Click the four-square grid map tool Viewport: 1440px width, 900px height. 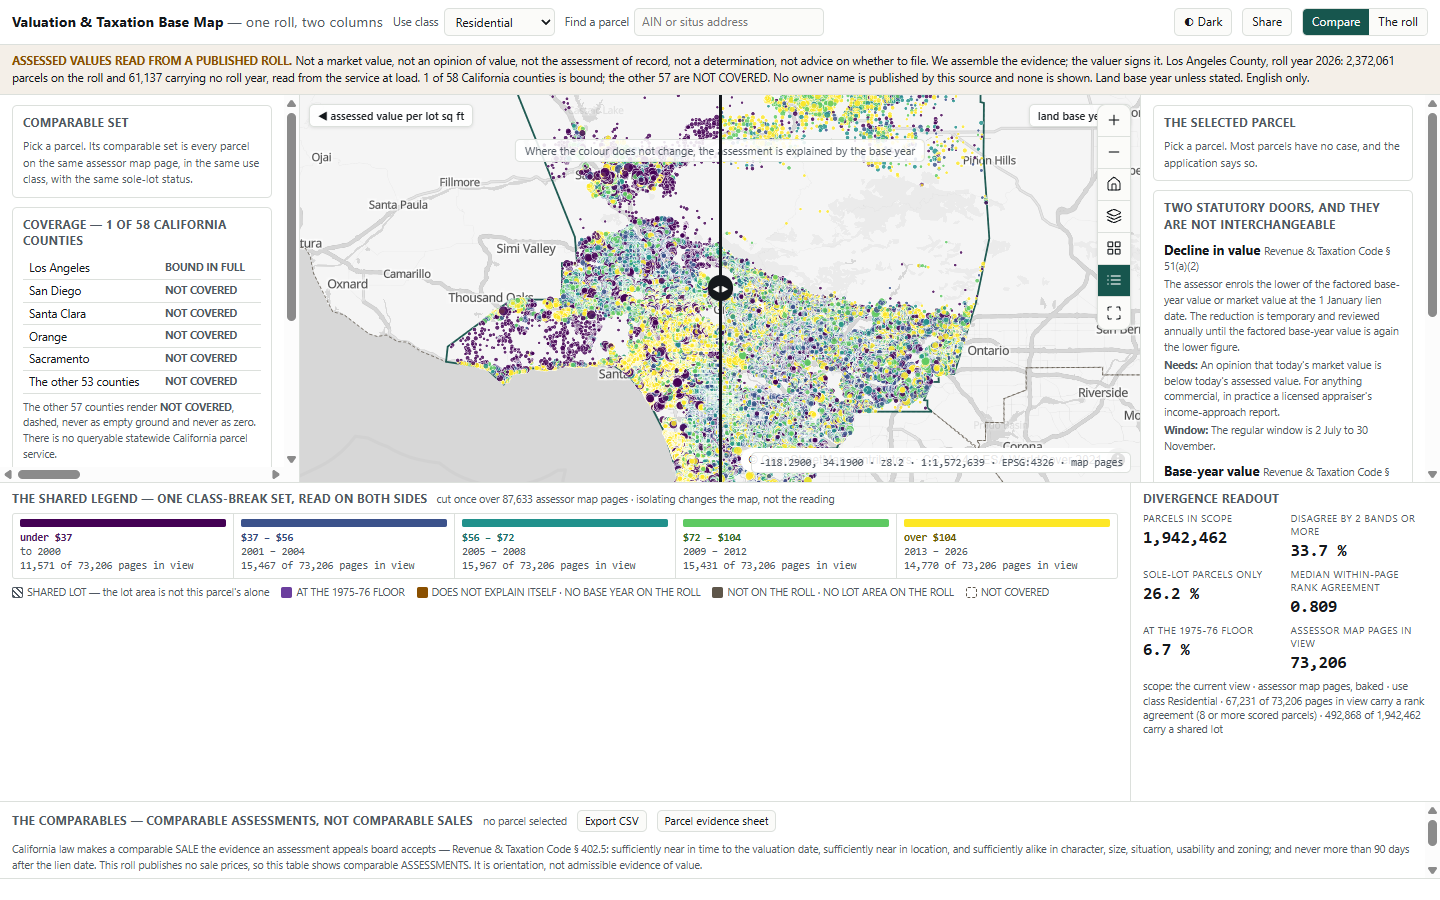point(1114,248)
